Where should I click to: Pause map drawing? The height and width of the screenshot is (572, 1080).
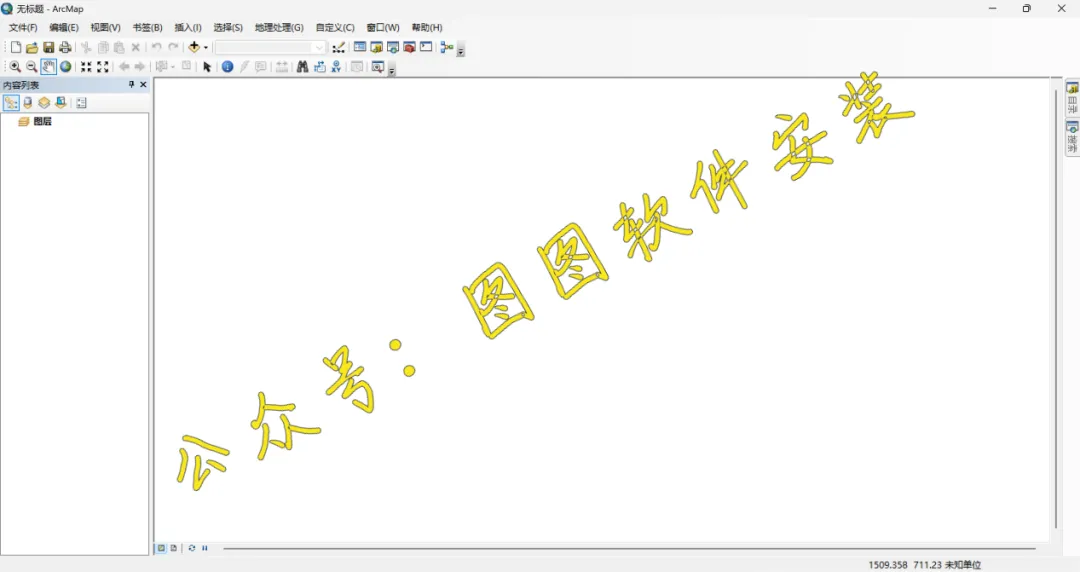coord(205,549)
